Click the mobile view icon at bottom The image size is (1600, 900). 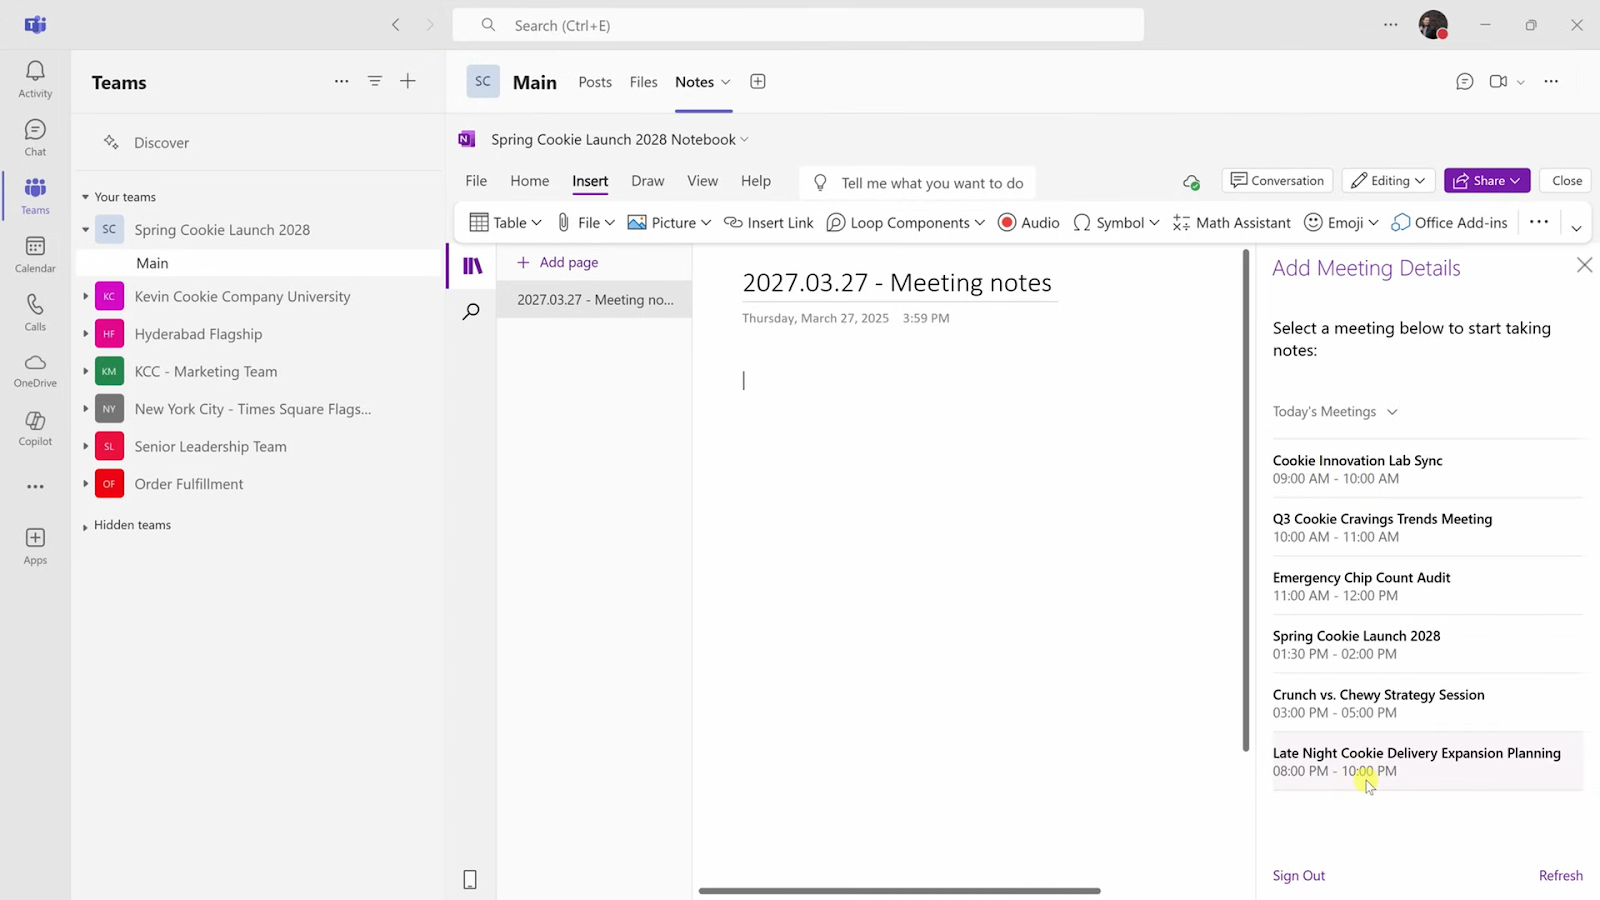(x=470, y=880)
